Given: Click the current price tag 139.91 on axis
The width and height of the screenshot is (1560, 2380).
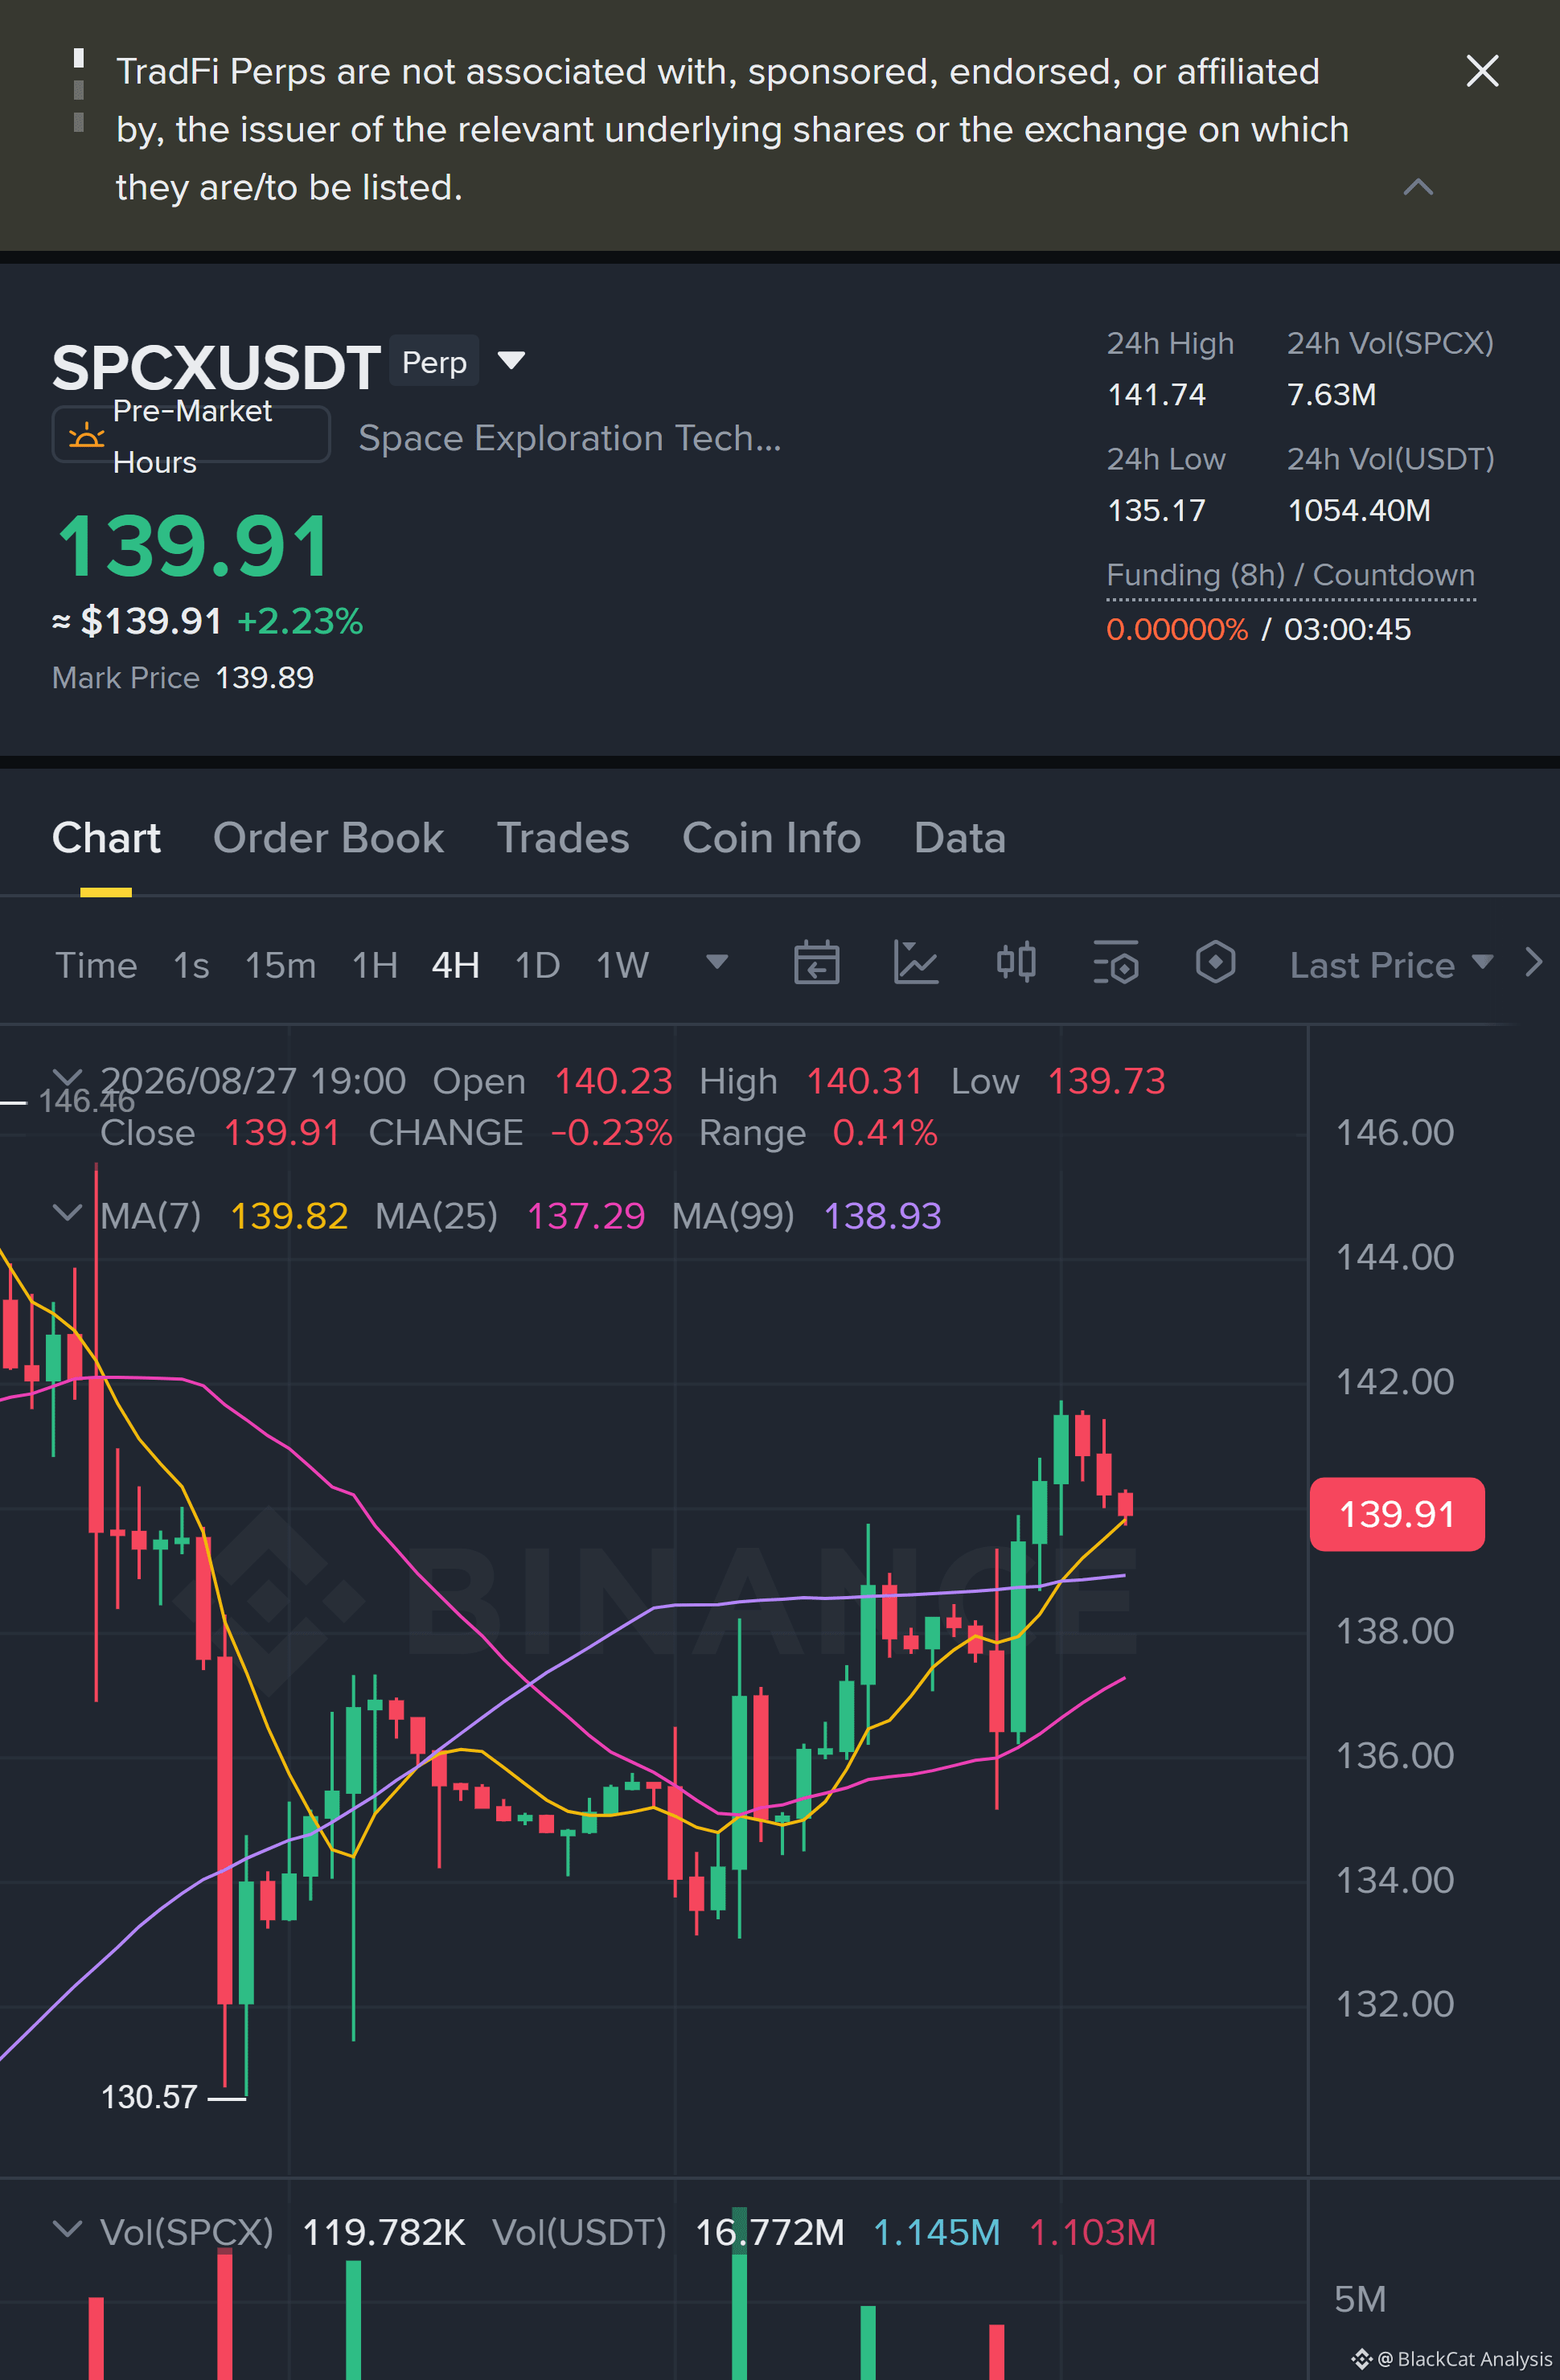Looking at the screenshot, I should 1397,1514.
